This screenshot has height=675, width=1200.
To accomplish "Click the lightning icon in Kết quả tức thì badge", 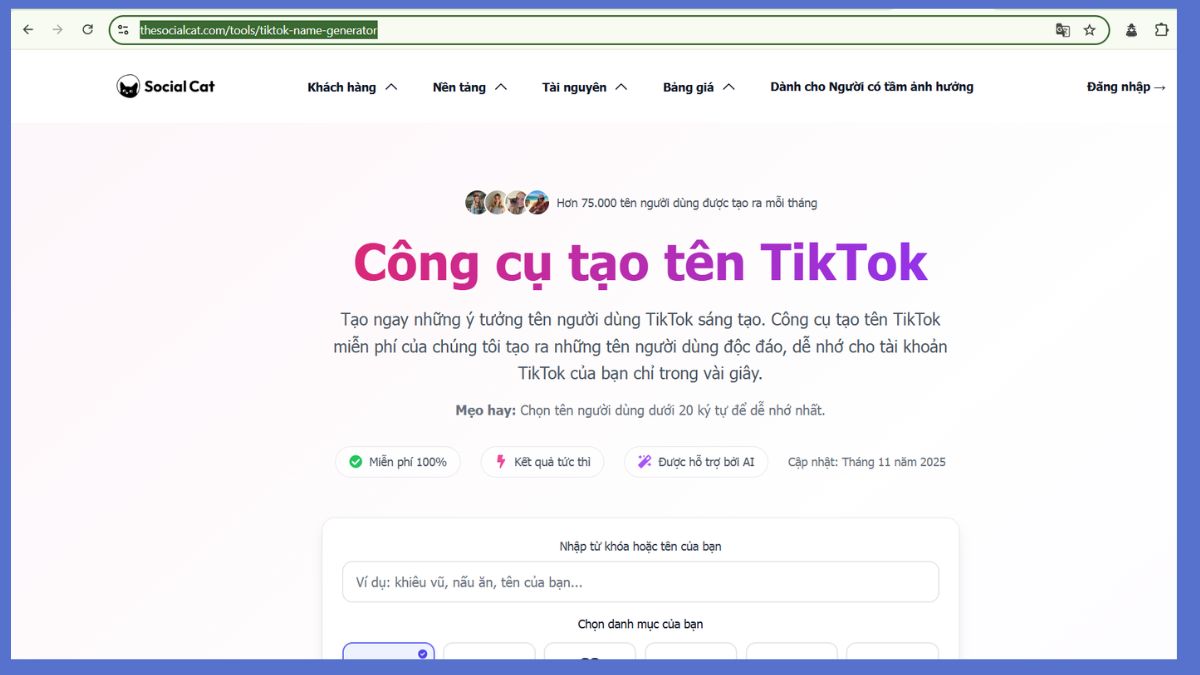I will [x=501, y=462].
